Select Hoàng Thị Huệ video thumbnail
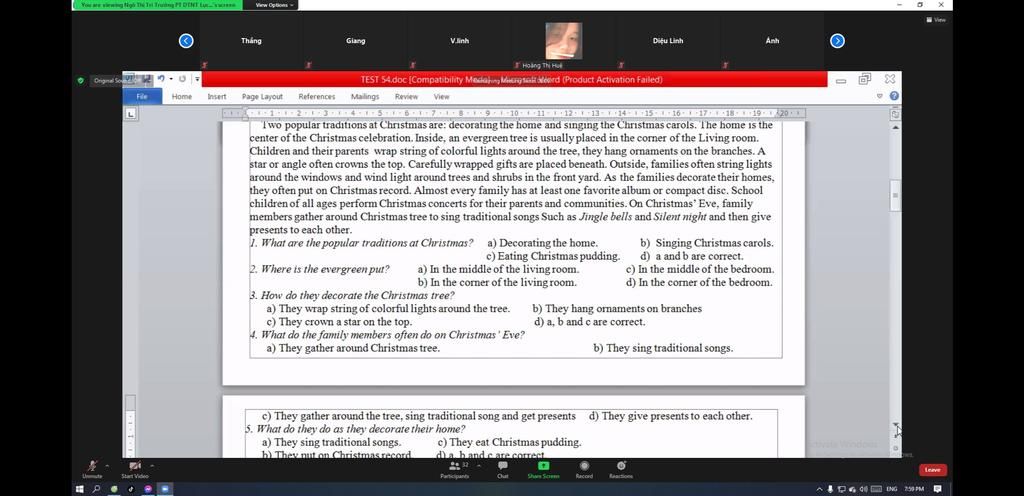Image resolution: width=1024 pixels, height=496 pixels. pyautogui.click(x=564, y=41)
